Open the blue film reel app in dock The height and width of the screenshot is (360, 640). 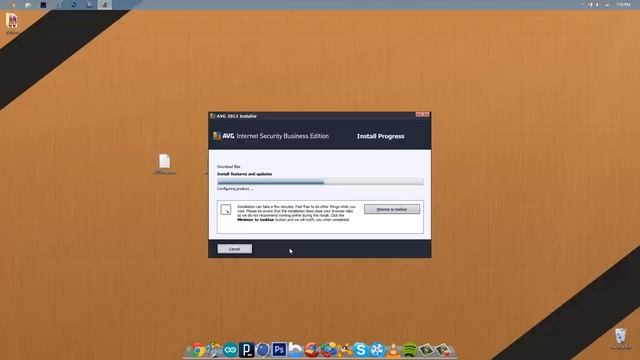point(377,350)
